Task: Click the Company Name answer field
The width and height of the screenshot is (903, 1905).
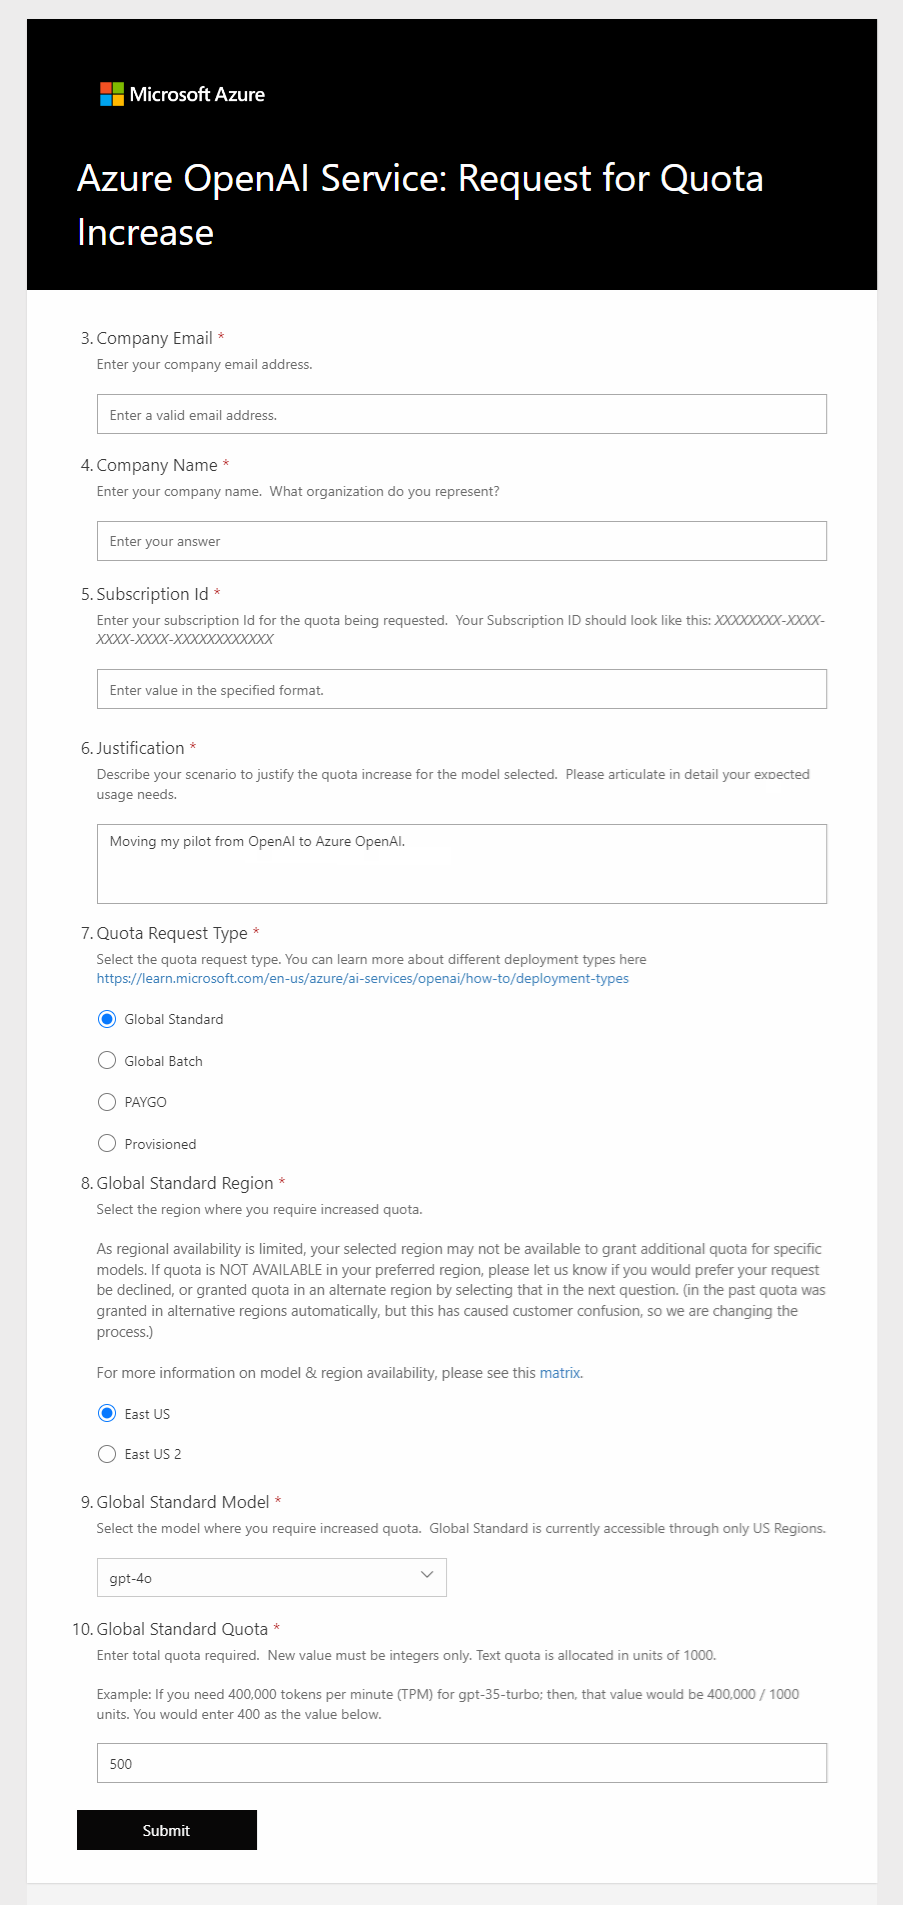Action: click(461, 541)
